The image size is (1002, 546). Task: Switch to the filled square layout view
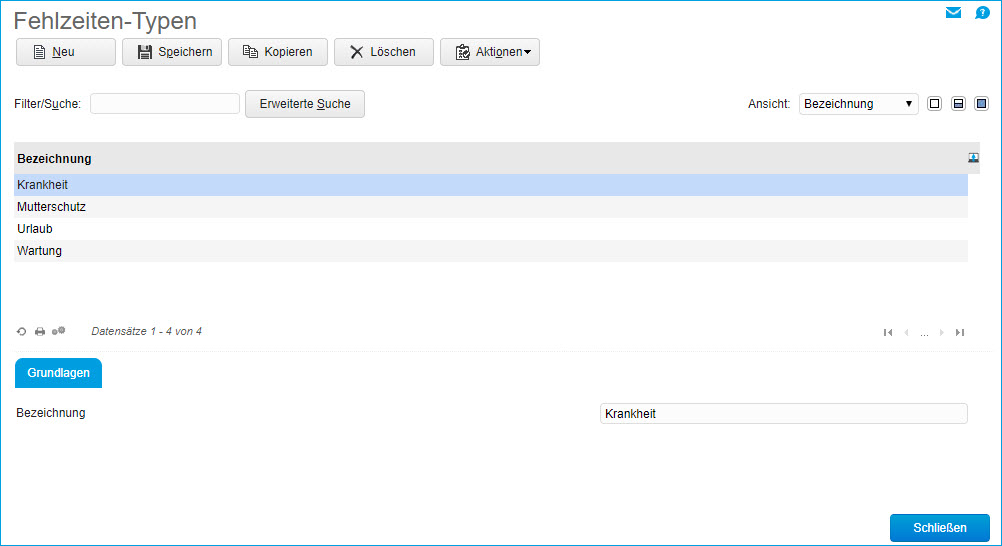pos(981,104)
